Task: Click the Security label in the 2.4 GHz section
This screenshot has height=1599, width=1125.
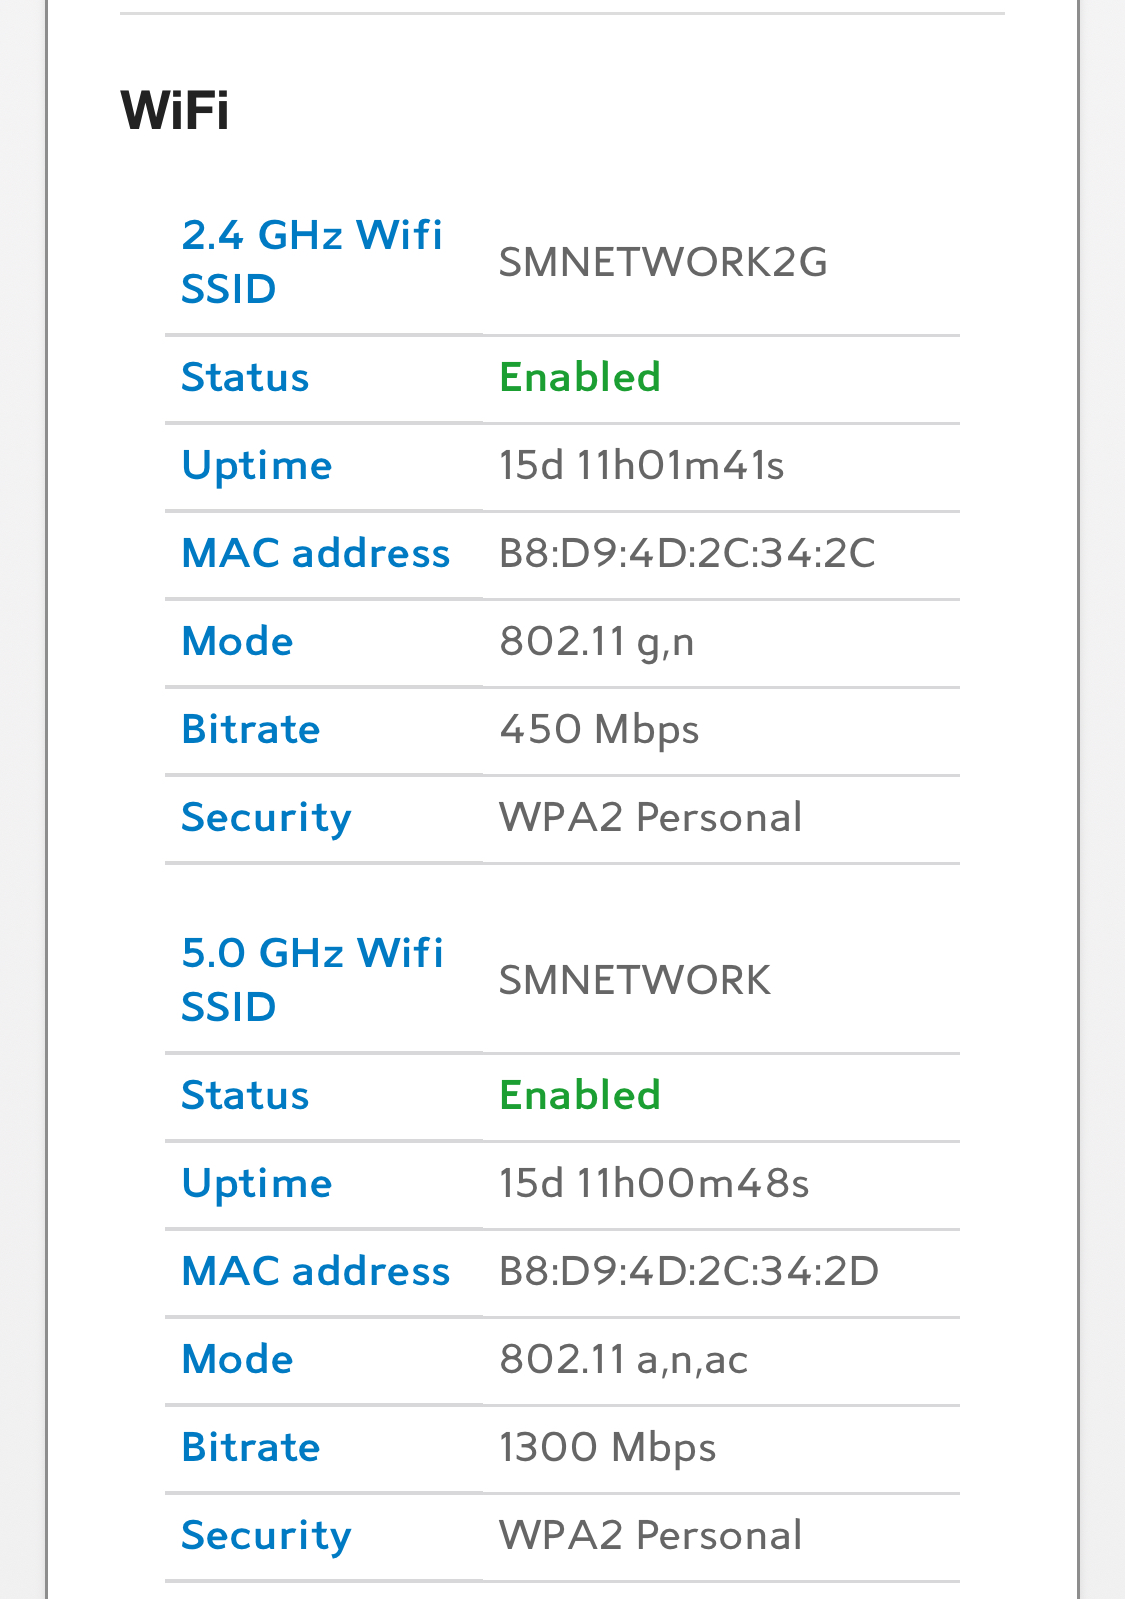Action: (266, 817)
